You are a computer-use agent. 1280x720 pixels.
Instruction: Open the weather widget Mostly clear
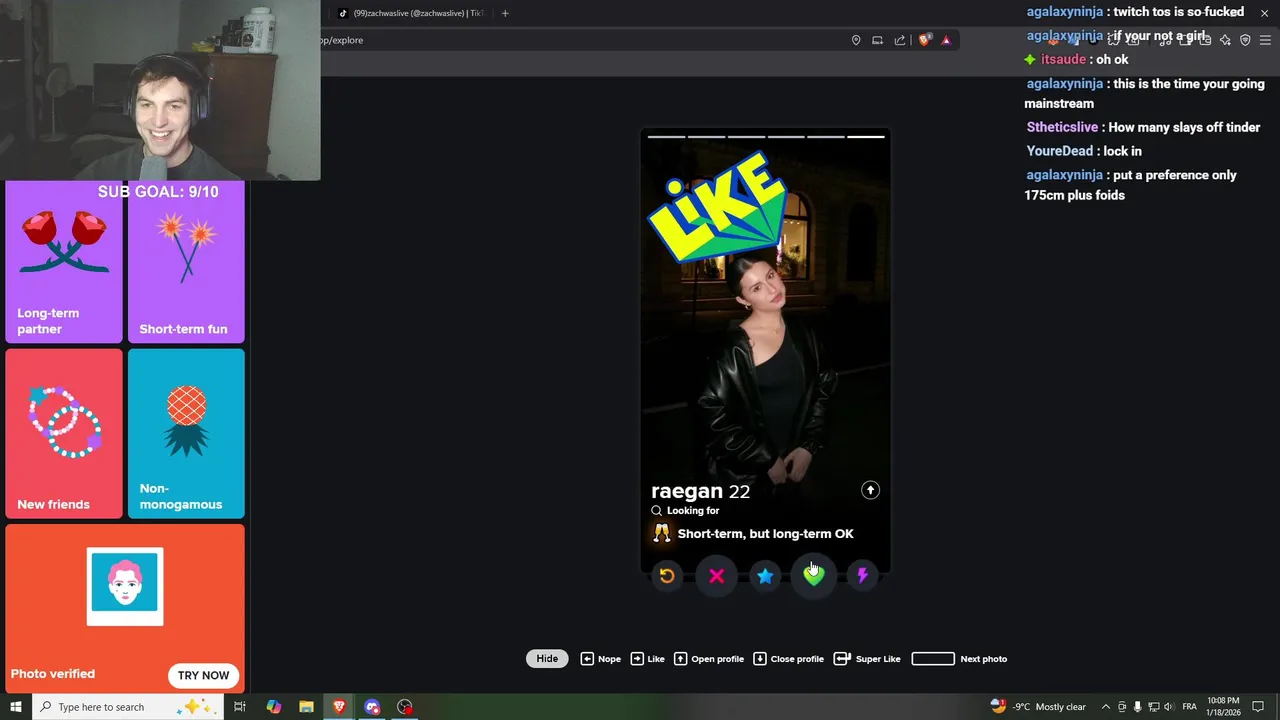1038,707
